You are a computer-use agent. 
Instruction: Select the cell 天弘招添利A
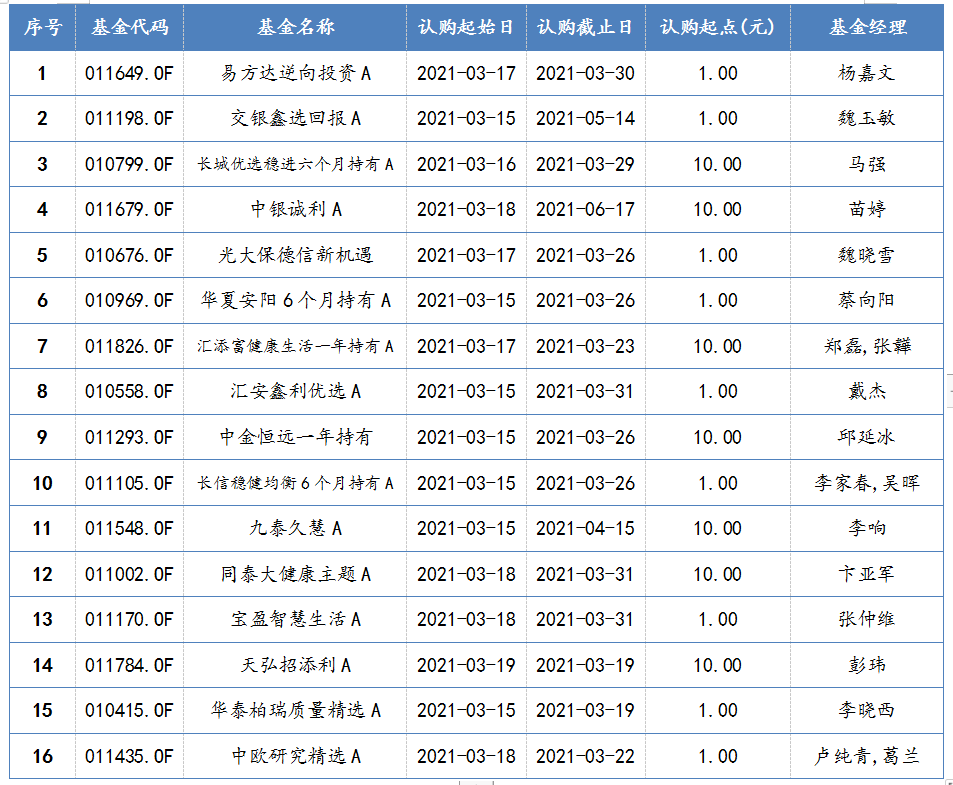coord(296,666)
